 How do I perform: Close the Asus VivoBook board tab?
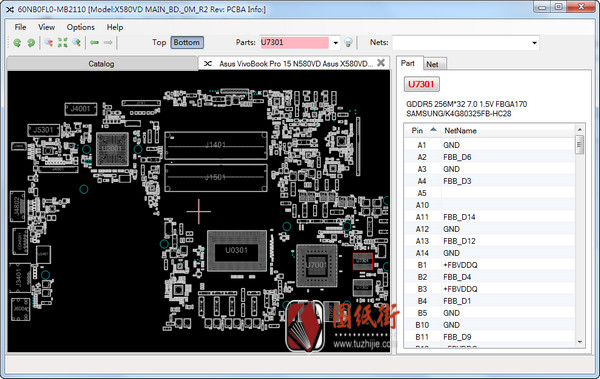(381, 63)
